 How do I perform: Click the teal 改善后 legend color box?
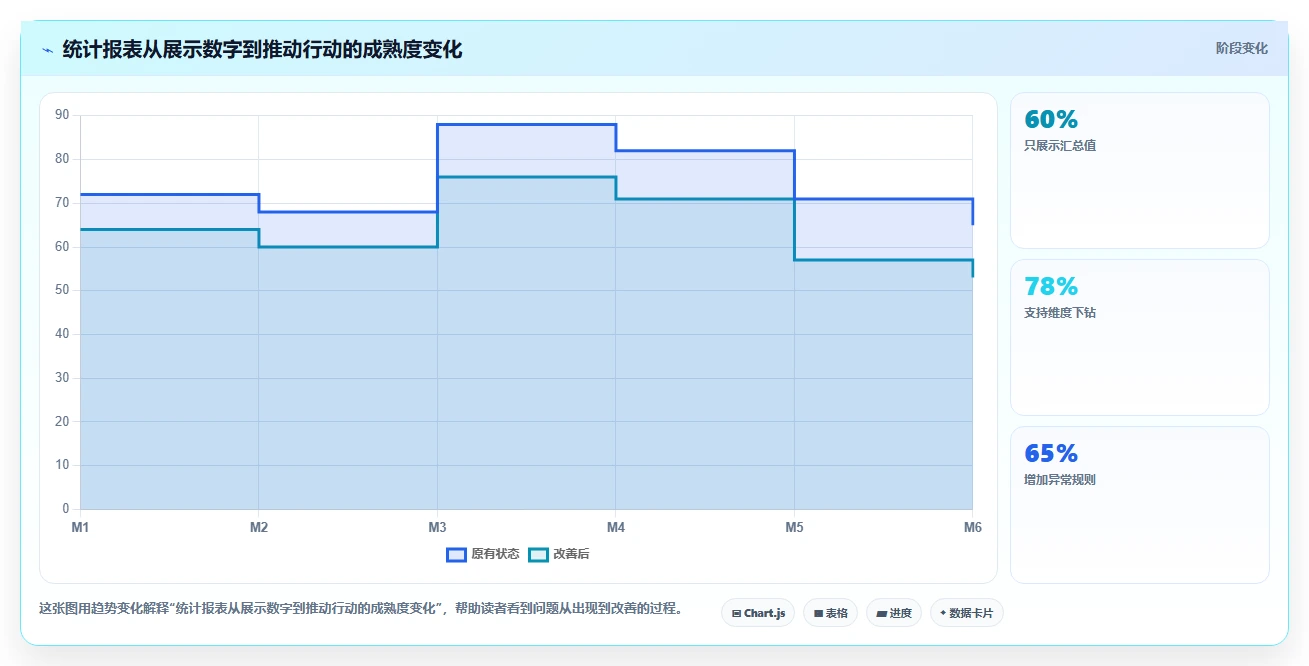[x=539, y=554]
